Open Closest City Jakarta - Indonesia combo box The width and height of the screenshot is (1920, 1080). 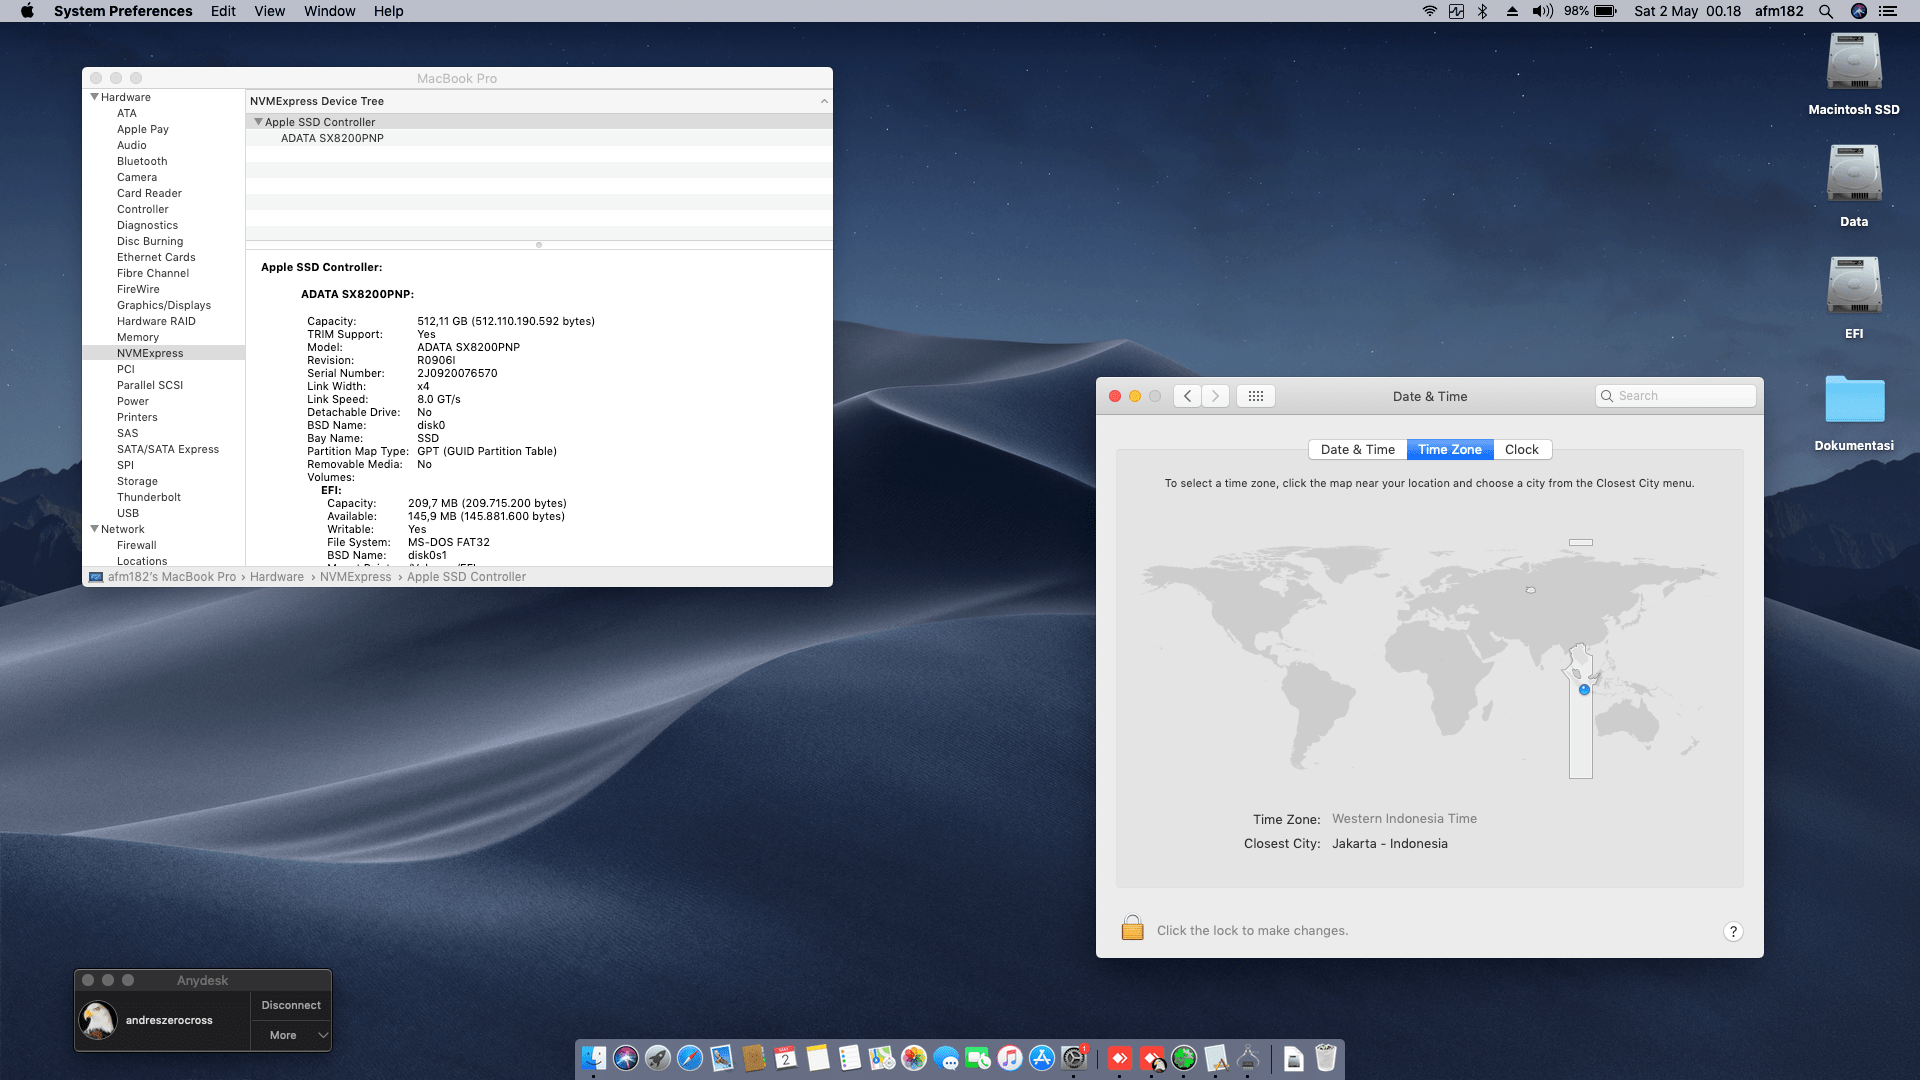tap(1390, 843)
